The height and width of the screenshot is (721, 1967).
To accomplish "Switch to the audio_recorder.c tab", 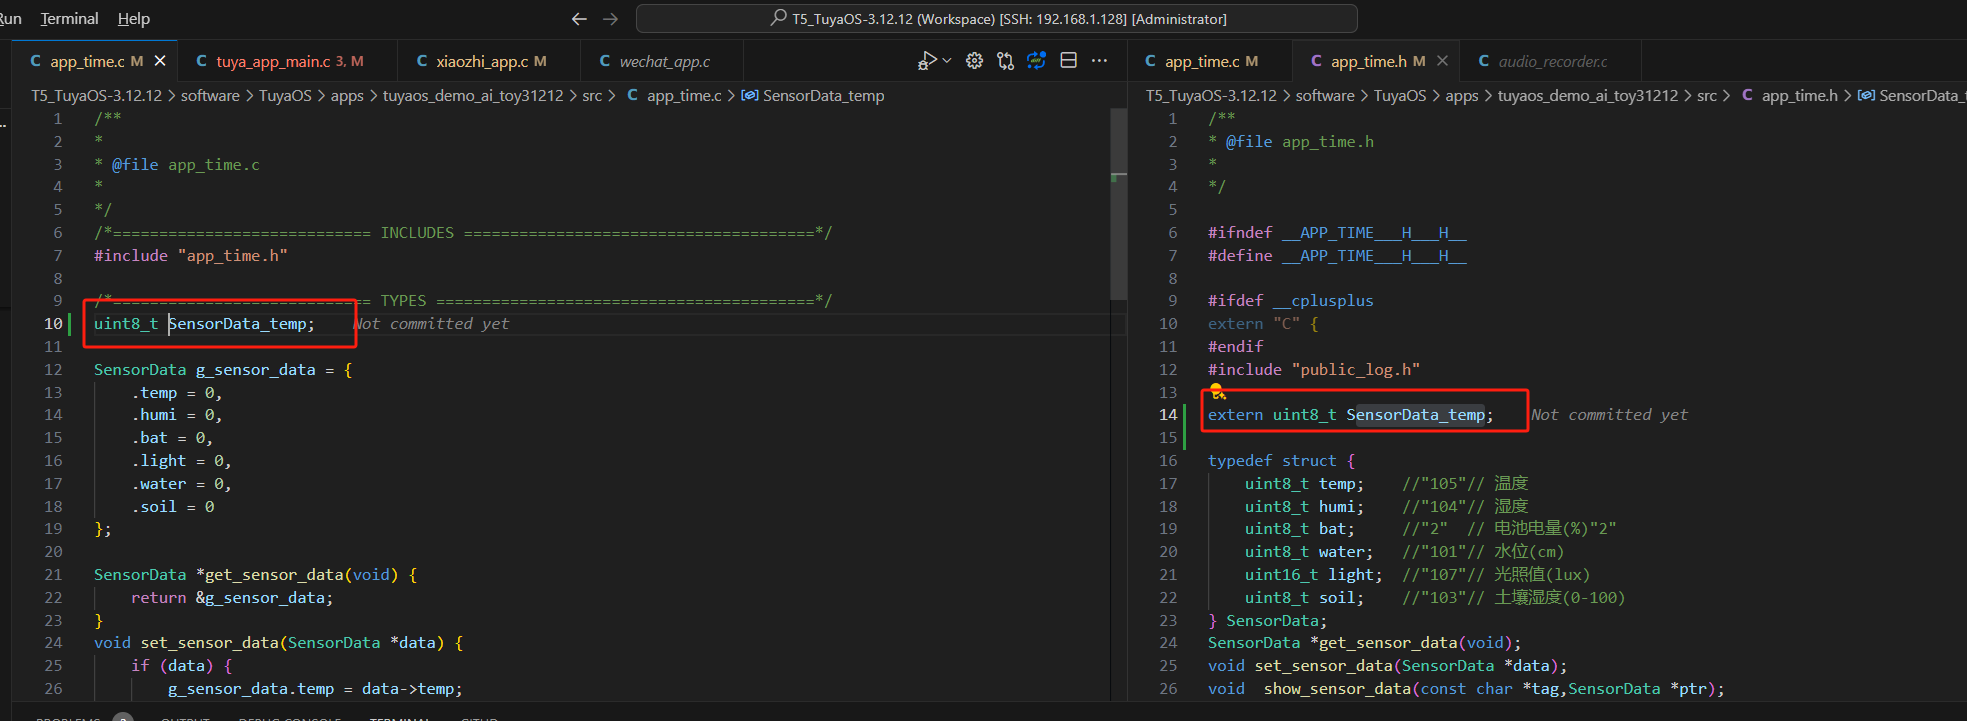I will (x=1551, y=61).
